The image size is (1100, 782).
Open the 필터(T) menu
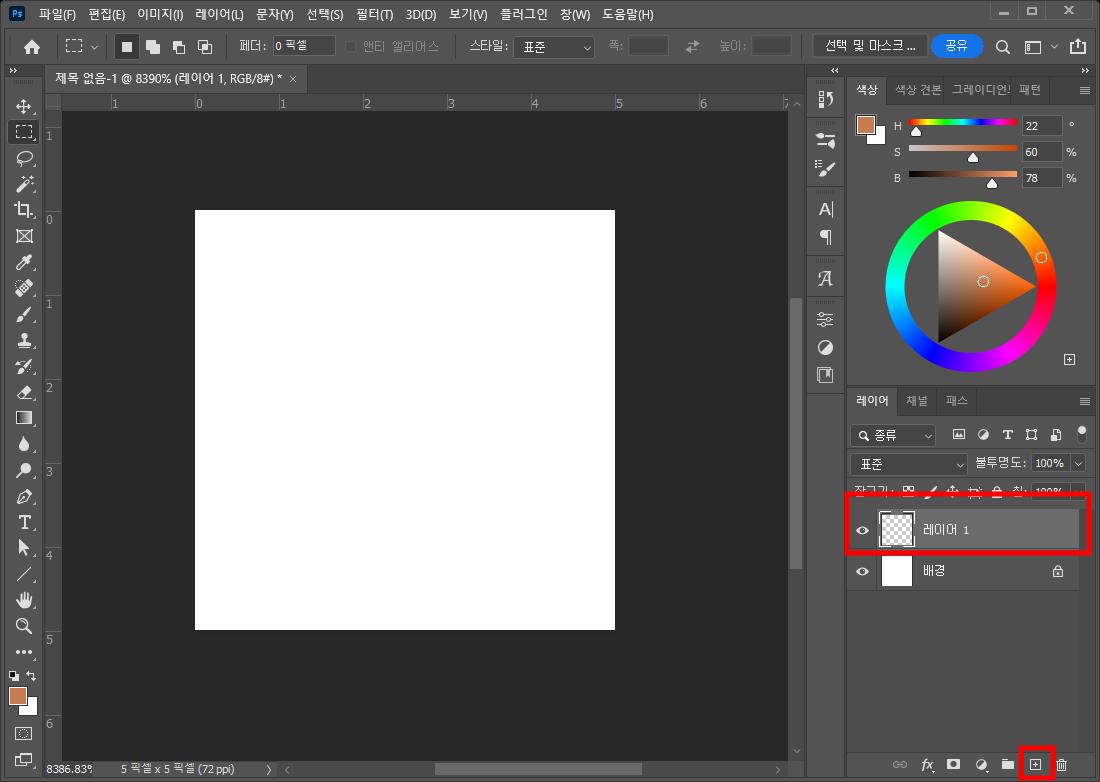tap(375, 14)
